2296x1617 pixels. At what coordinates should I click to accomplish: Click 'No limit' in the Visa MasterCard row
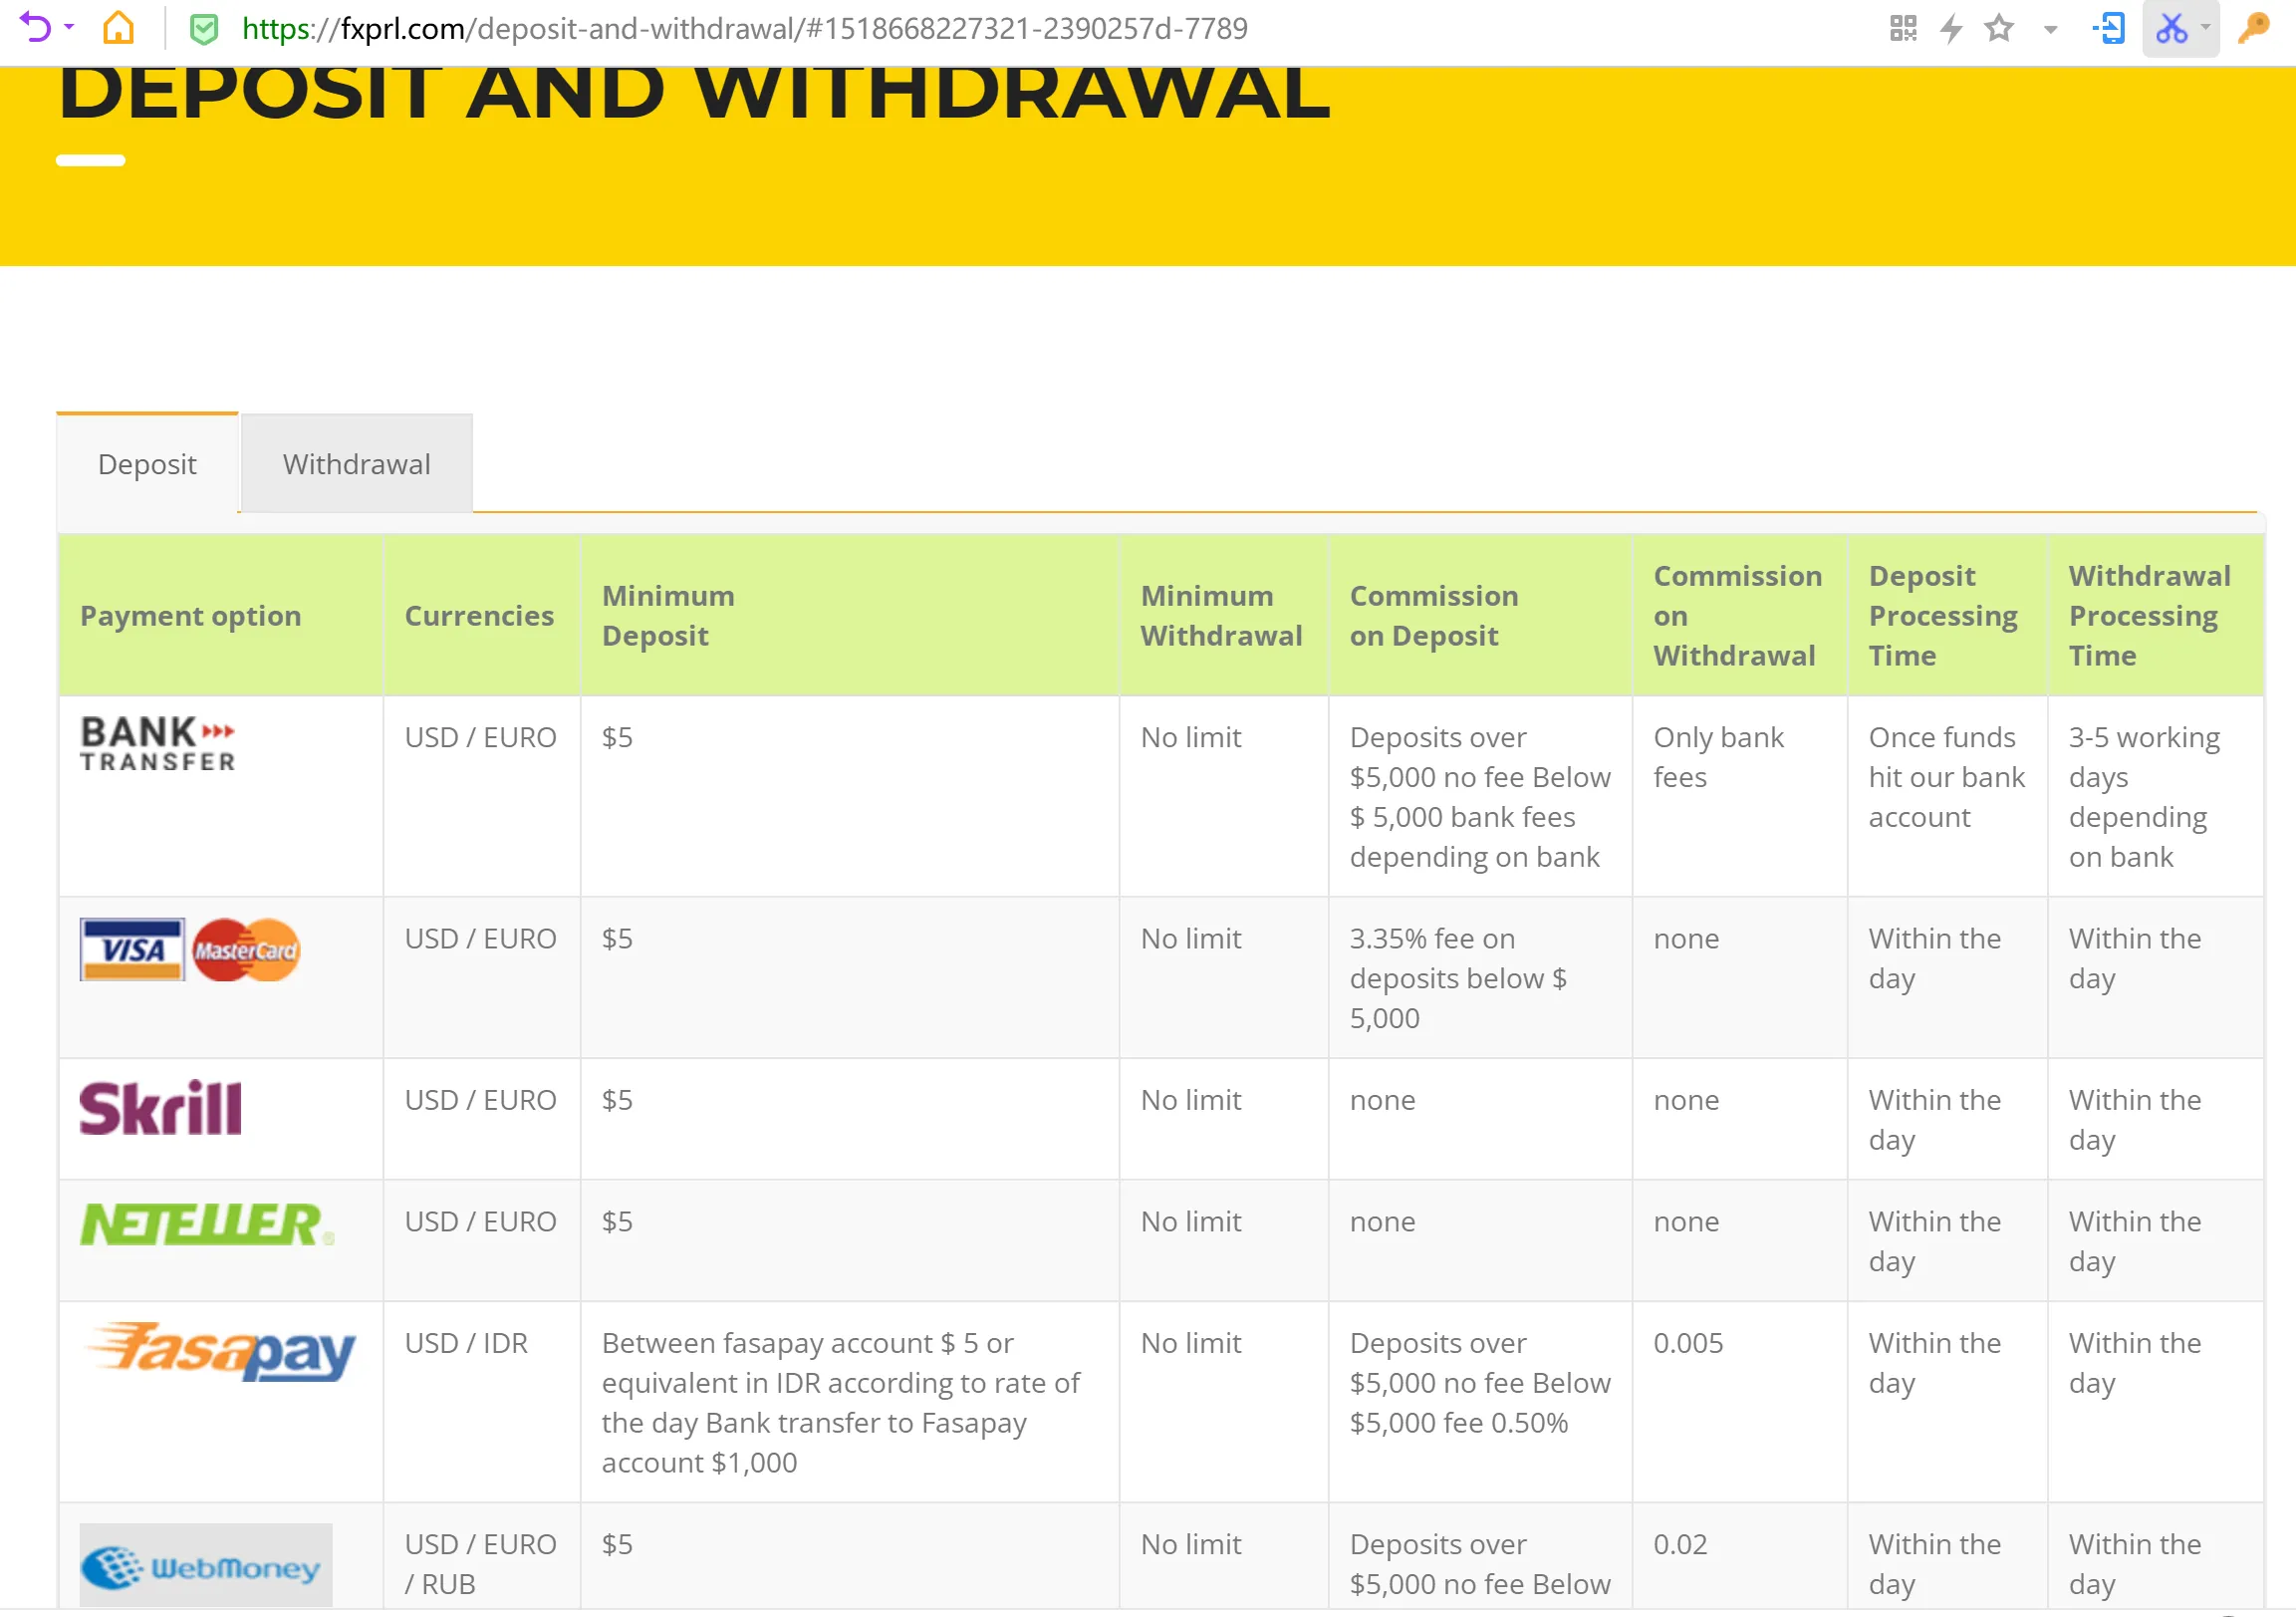coord(1191,938)
